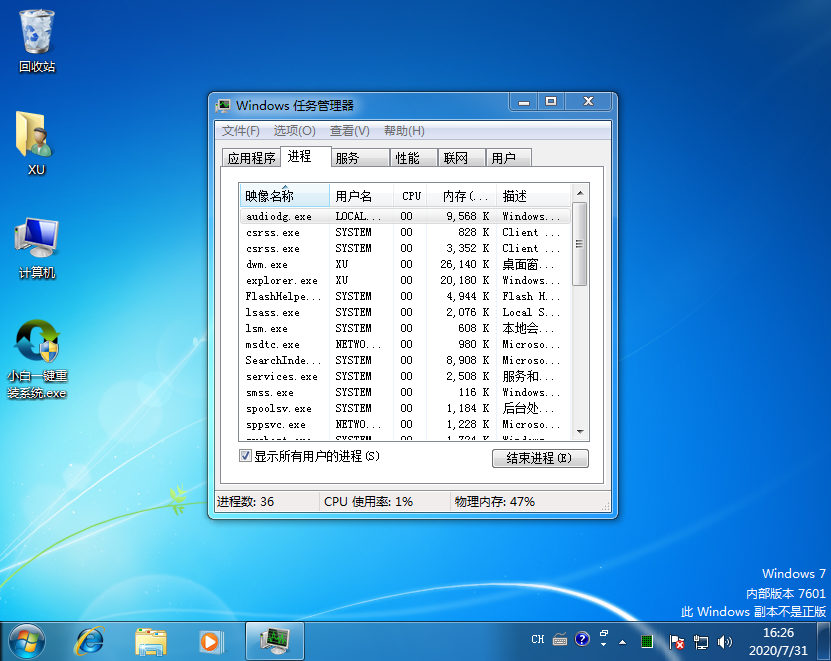Click the CH language indicator in tray
Screen dimensions: 831x661
click(x=537, y=640)
